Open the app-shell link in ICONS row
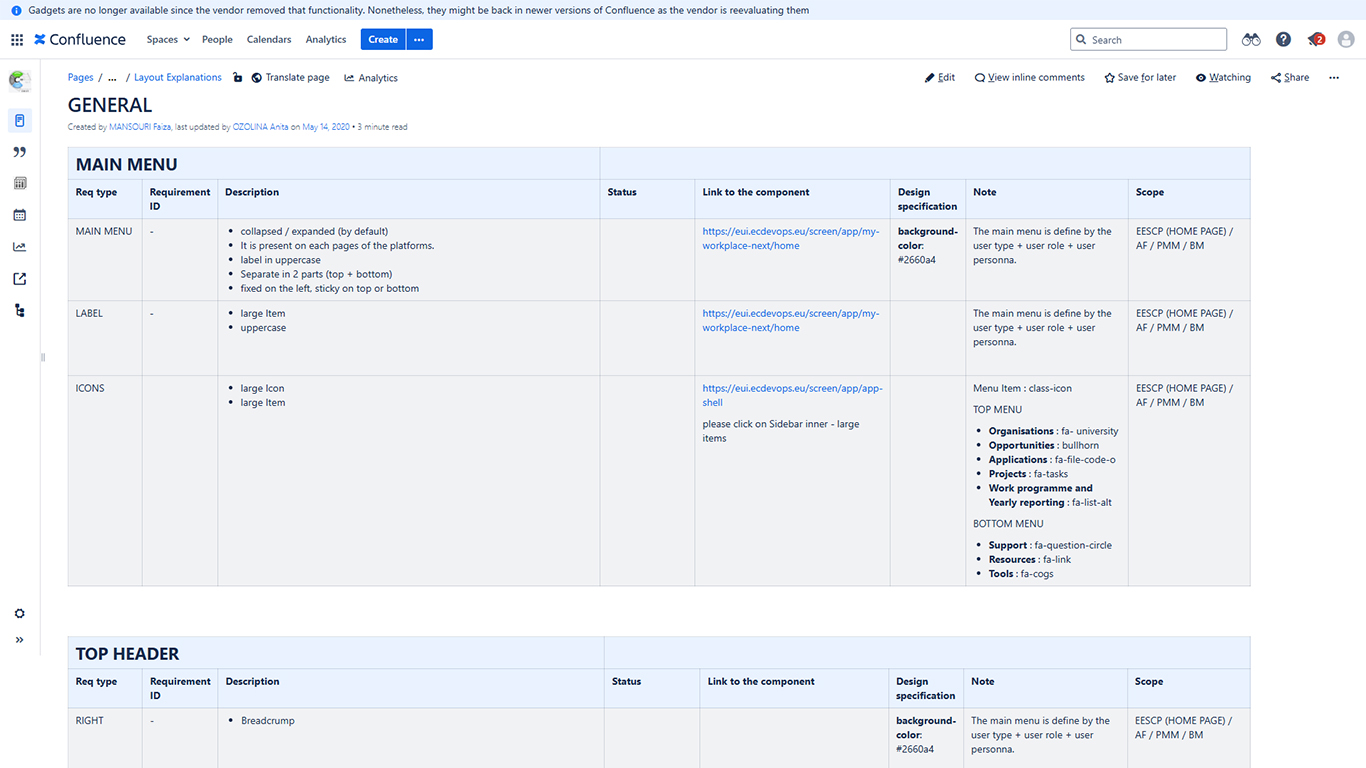 (792, 396)
